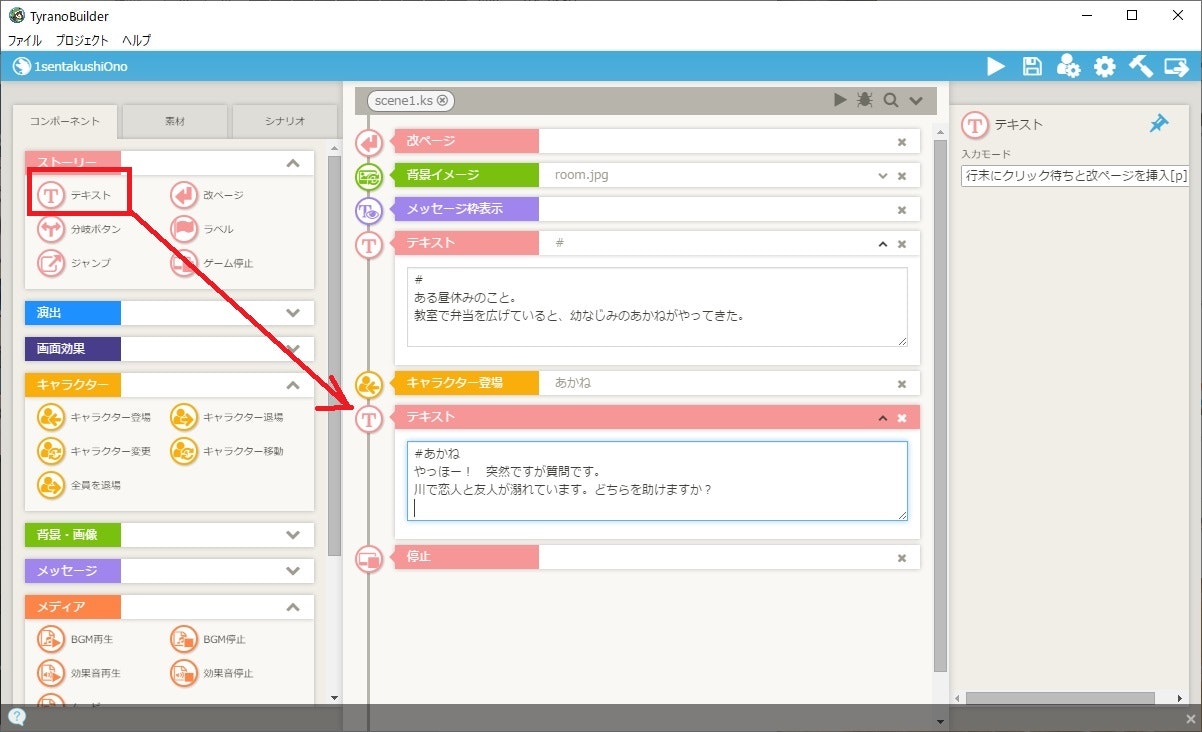Select the キャラクター退場 component
Screen dimensions: 1202x732
[227, 417]
